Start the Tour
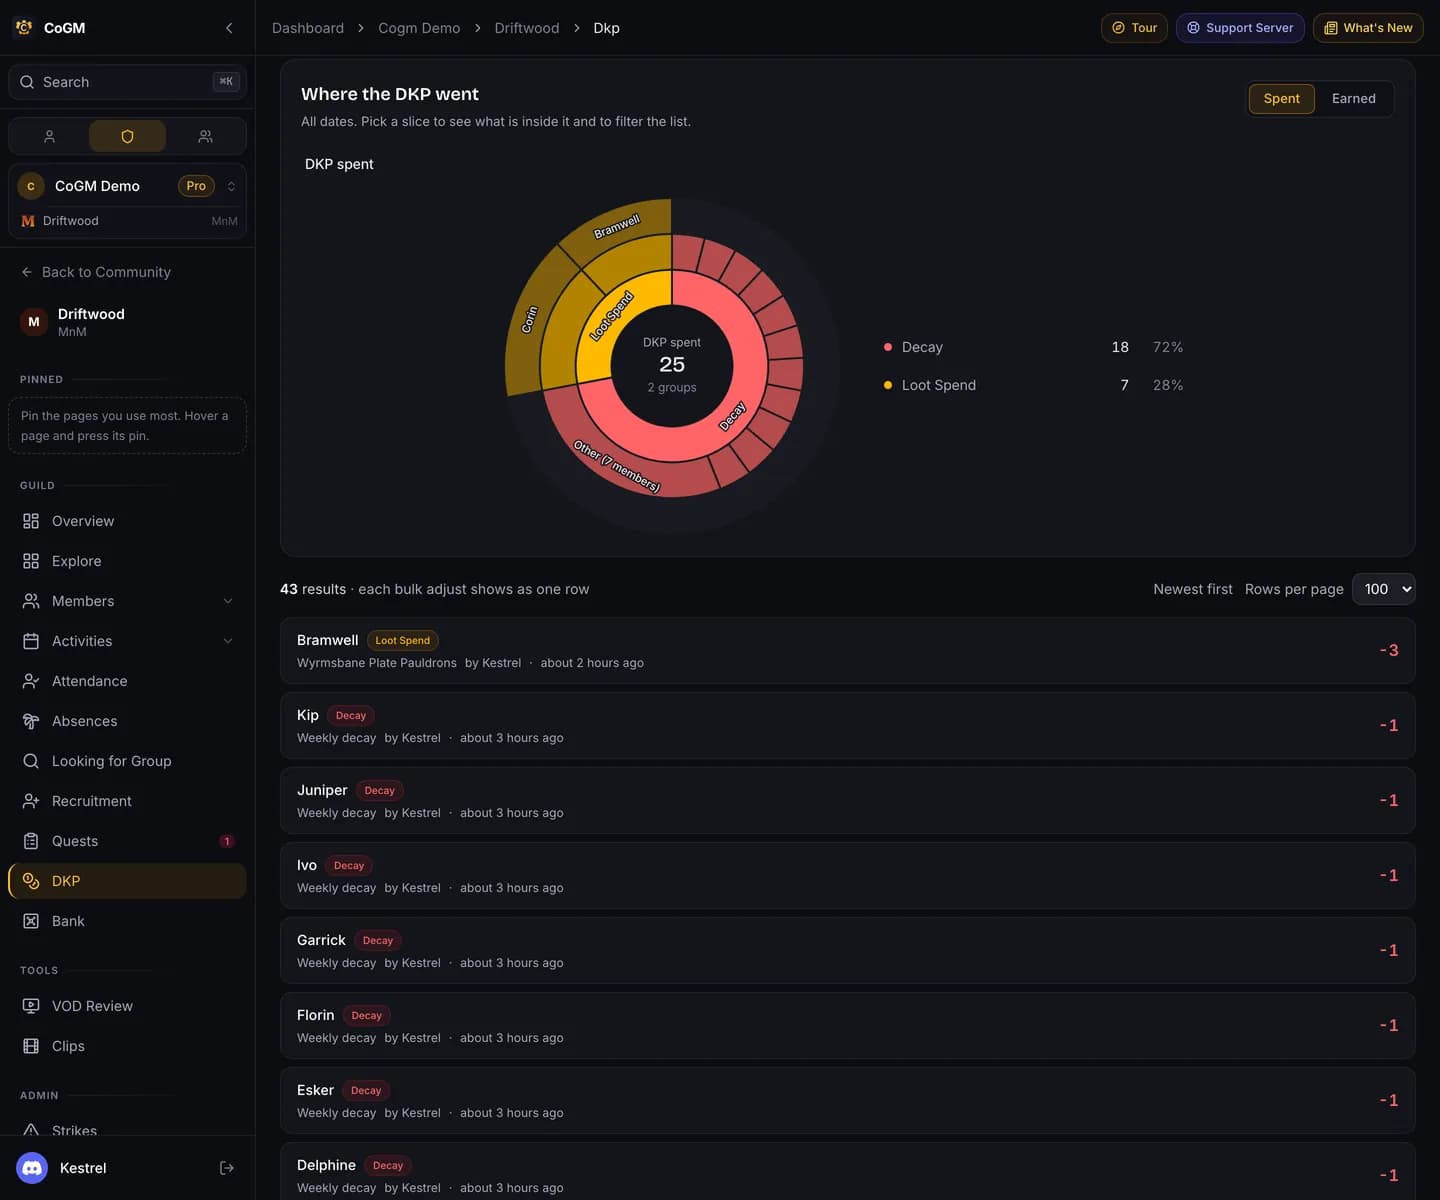This screenshot has width=1440, height=1200. [x=1134, y=28]
